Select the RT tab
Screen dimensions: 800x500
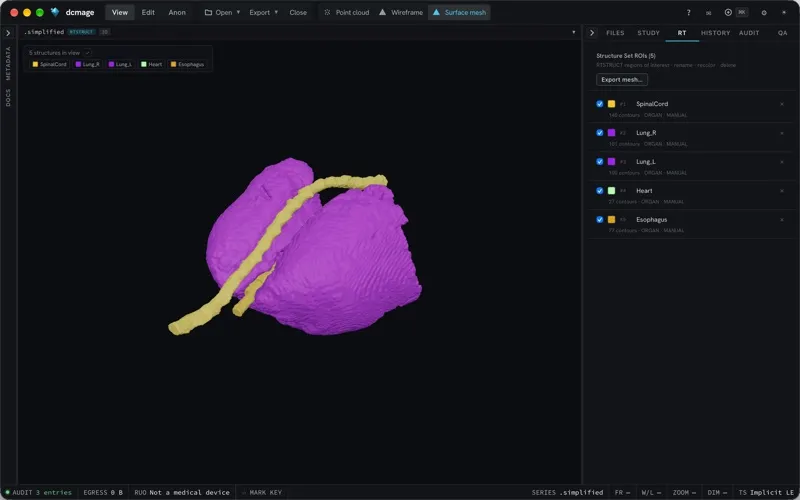682,33
